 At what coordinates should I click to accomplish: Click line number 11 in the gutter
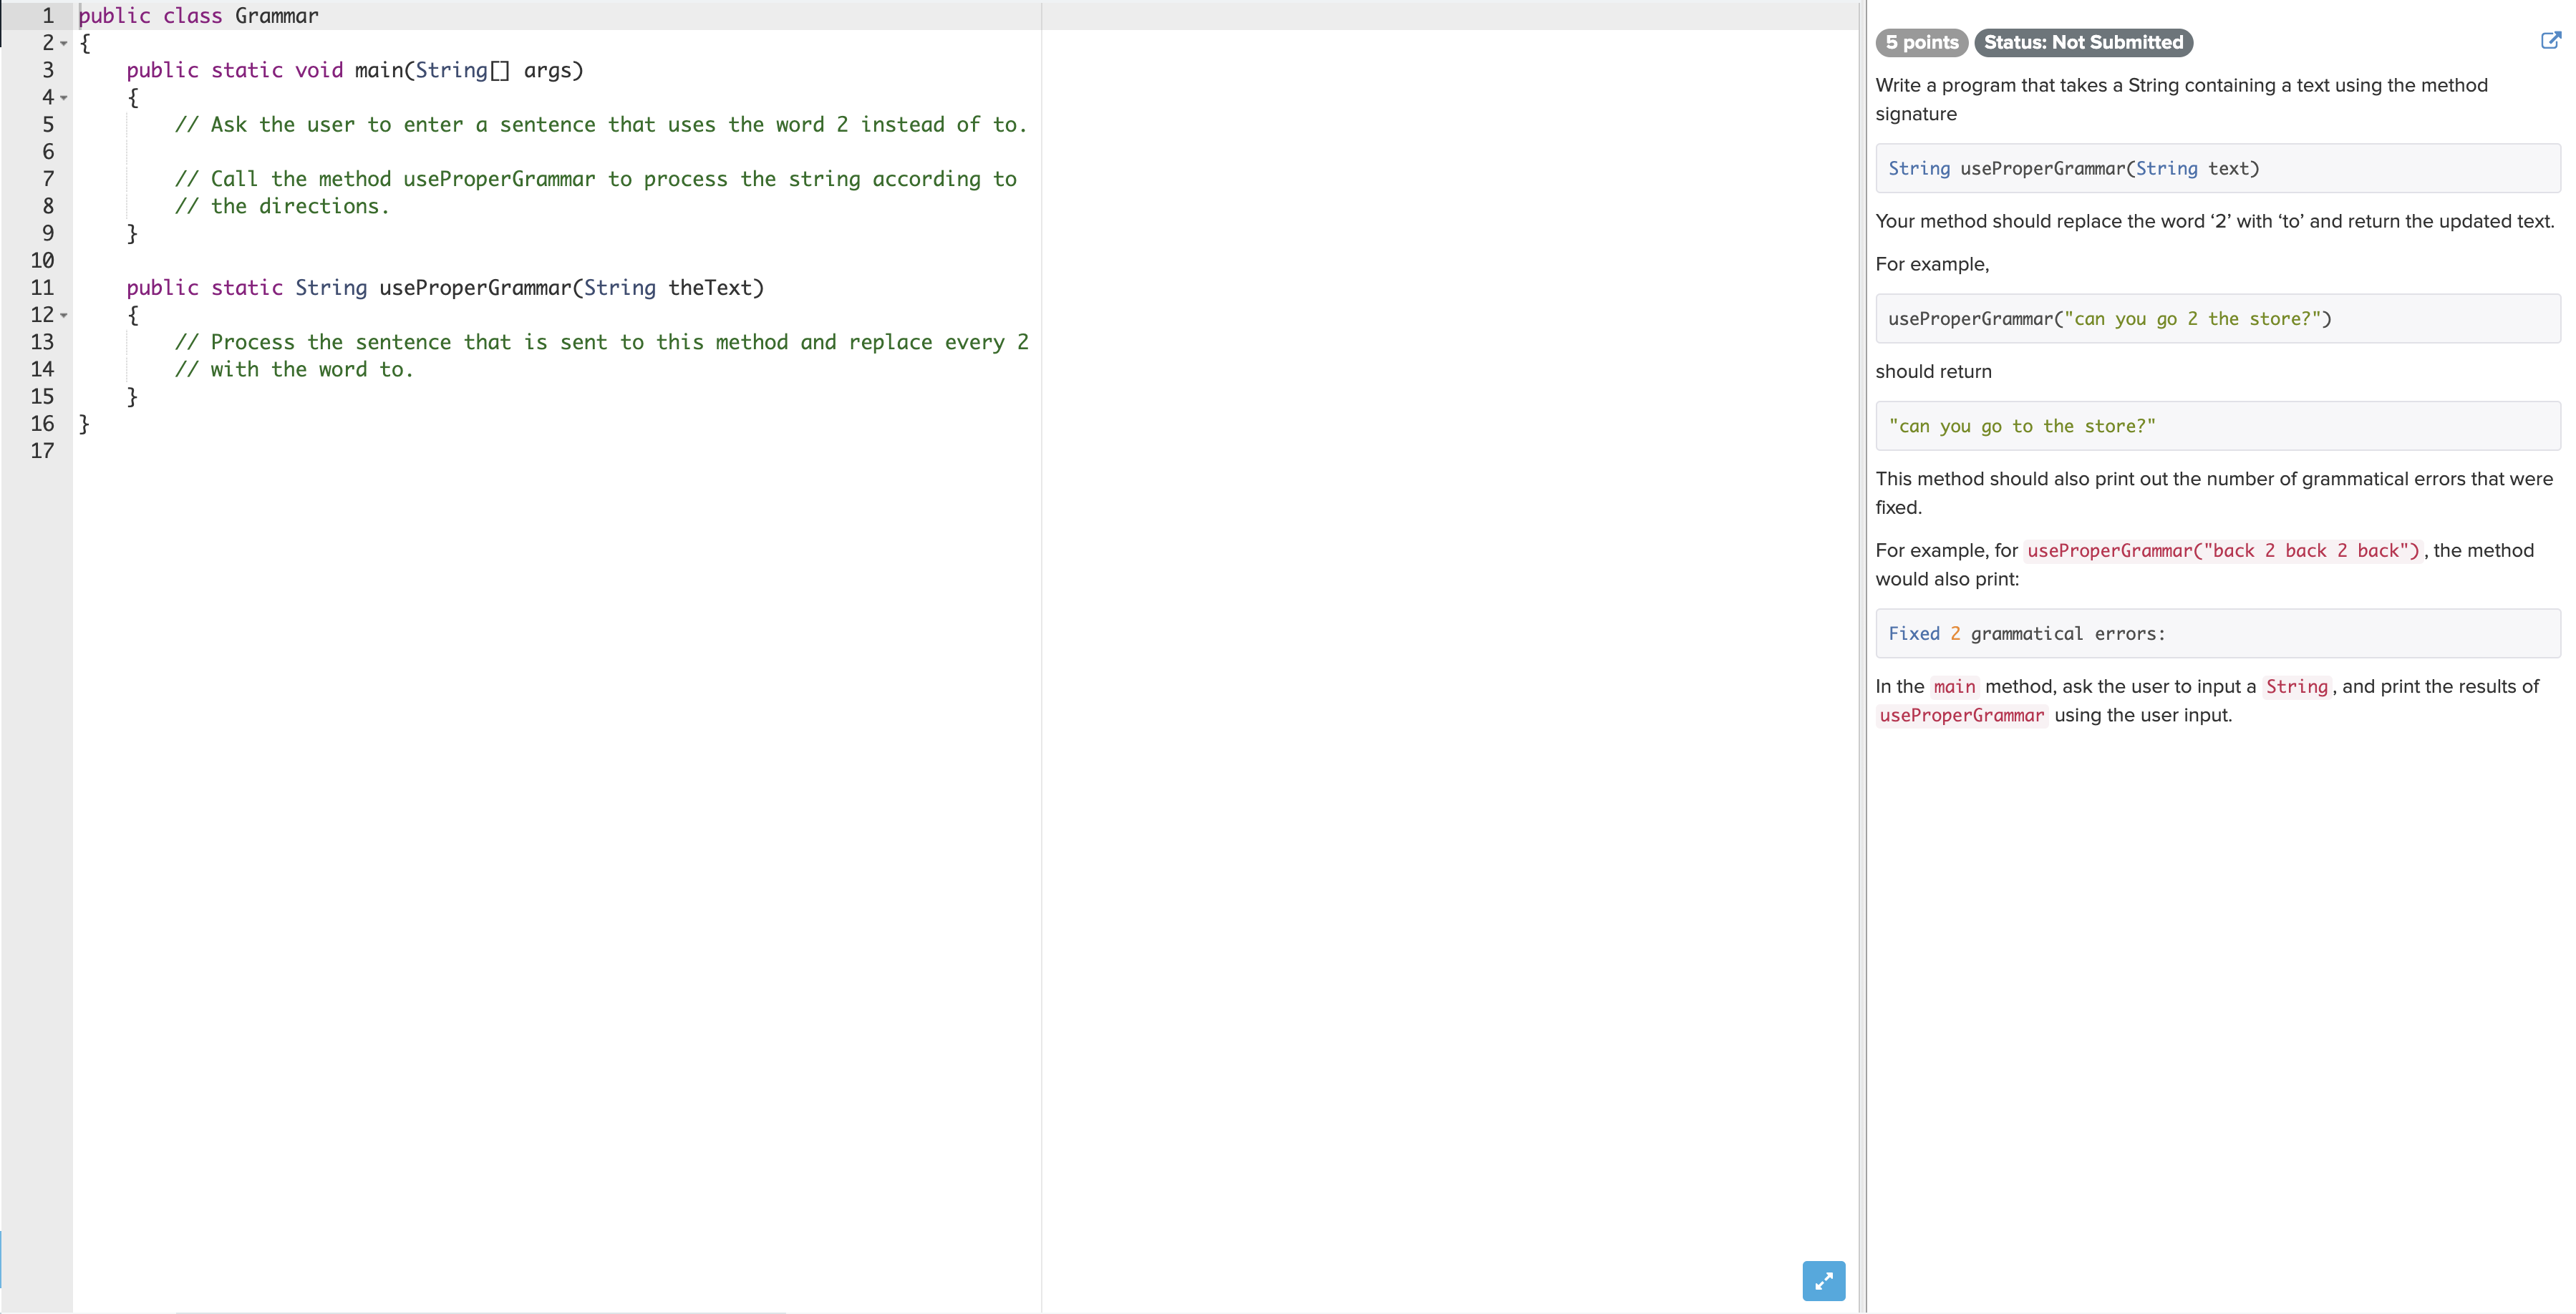pyautogui.click(x=42, y=288)
